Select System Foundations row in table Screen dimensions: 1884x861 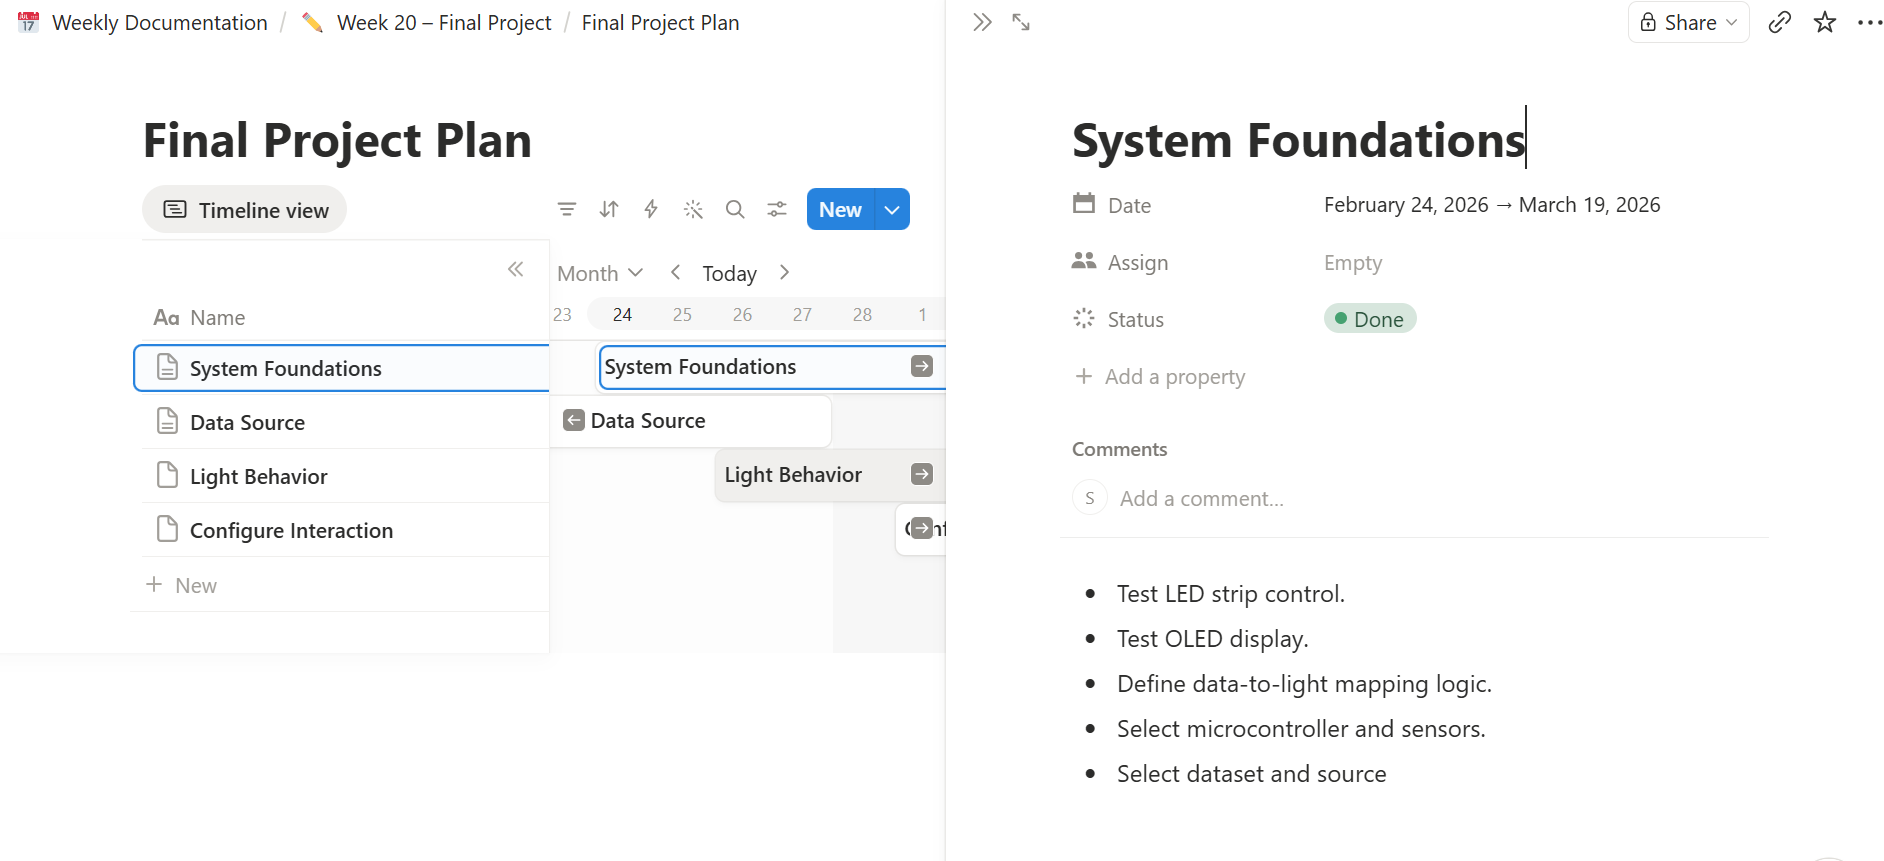pyautogui.click(x=342, y=368)
